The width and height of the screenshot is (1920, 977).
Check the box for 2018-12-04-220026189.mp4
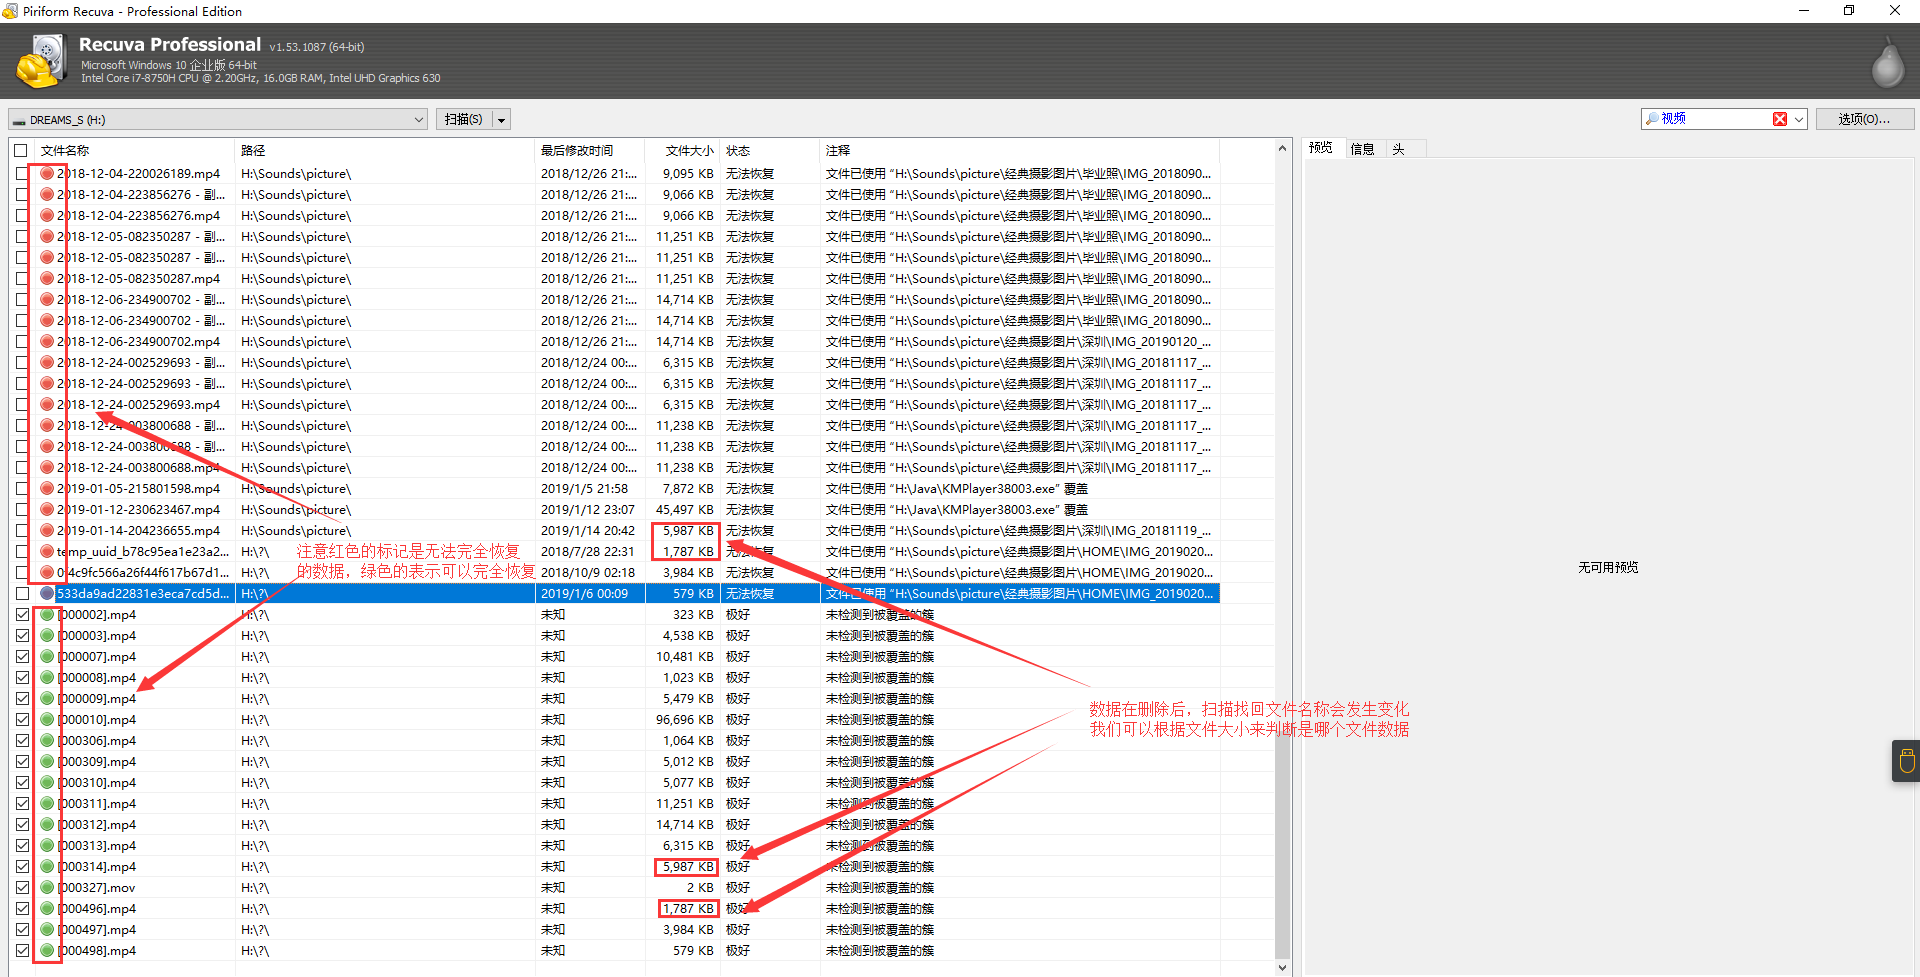point(22,174)
